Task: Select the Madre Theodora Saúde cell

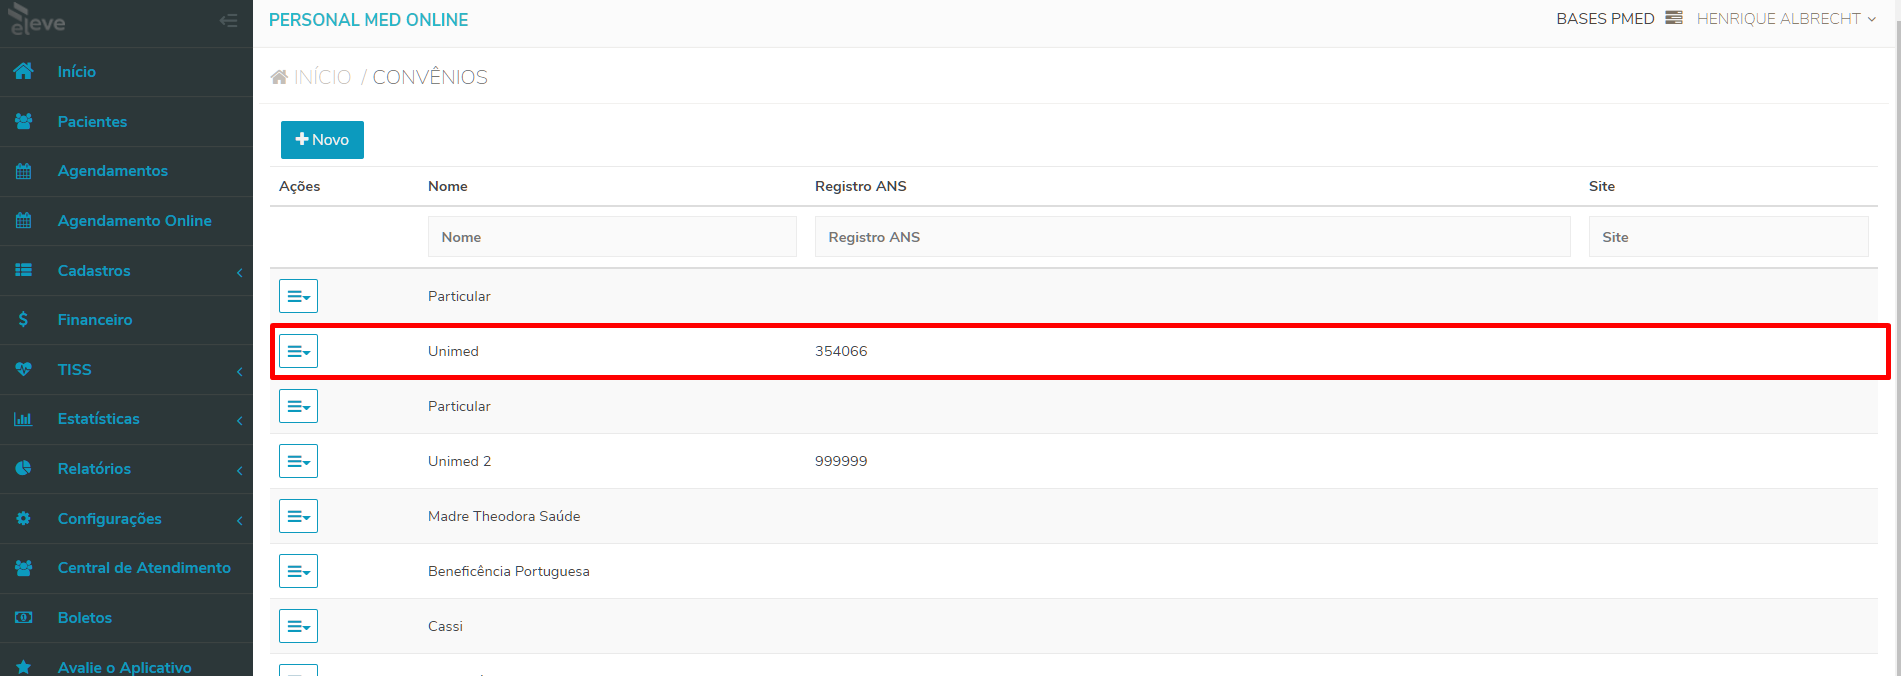Action: click(x=504, y=516)
